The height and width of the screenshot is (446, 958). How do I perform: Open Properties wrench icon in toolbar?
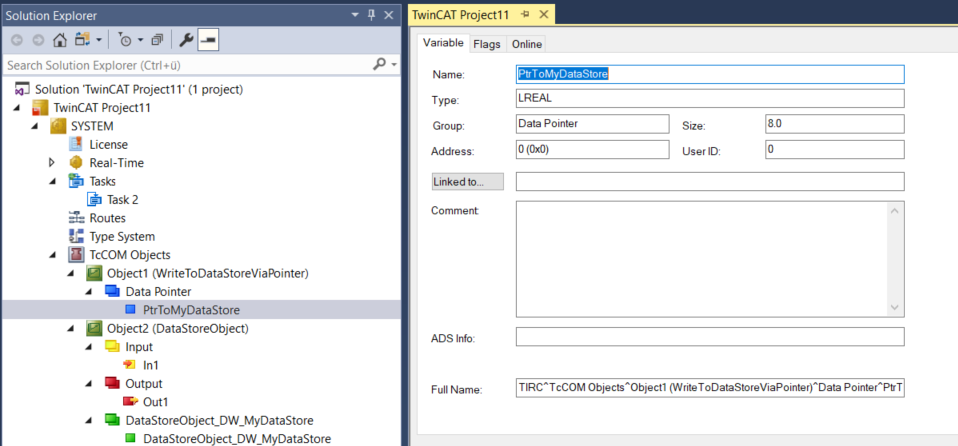186,40
